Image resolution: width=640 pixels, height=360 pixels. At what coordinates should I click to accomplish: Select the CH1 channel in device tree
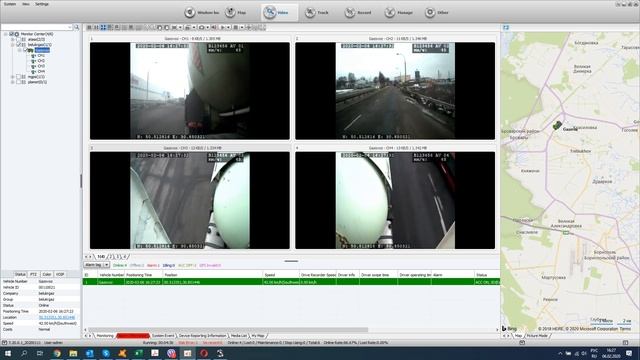[41, 55]
